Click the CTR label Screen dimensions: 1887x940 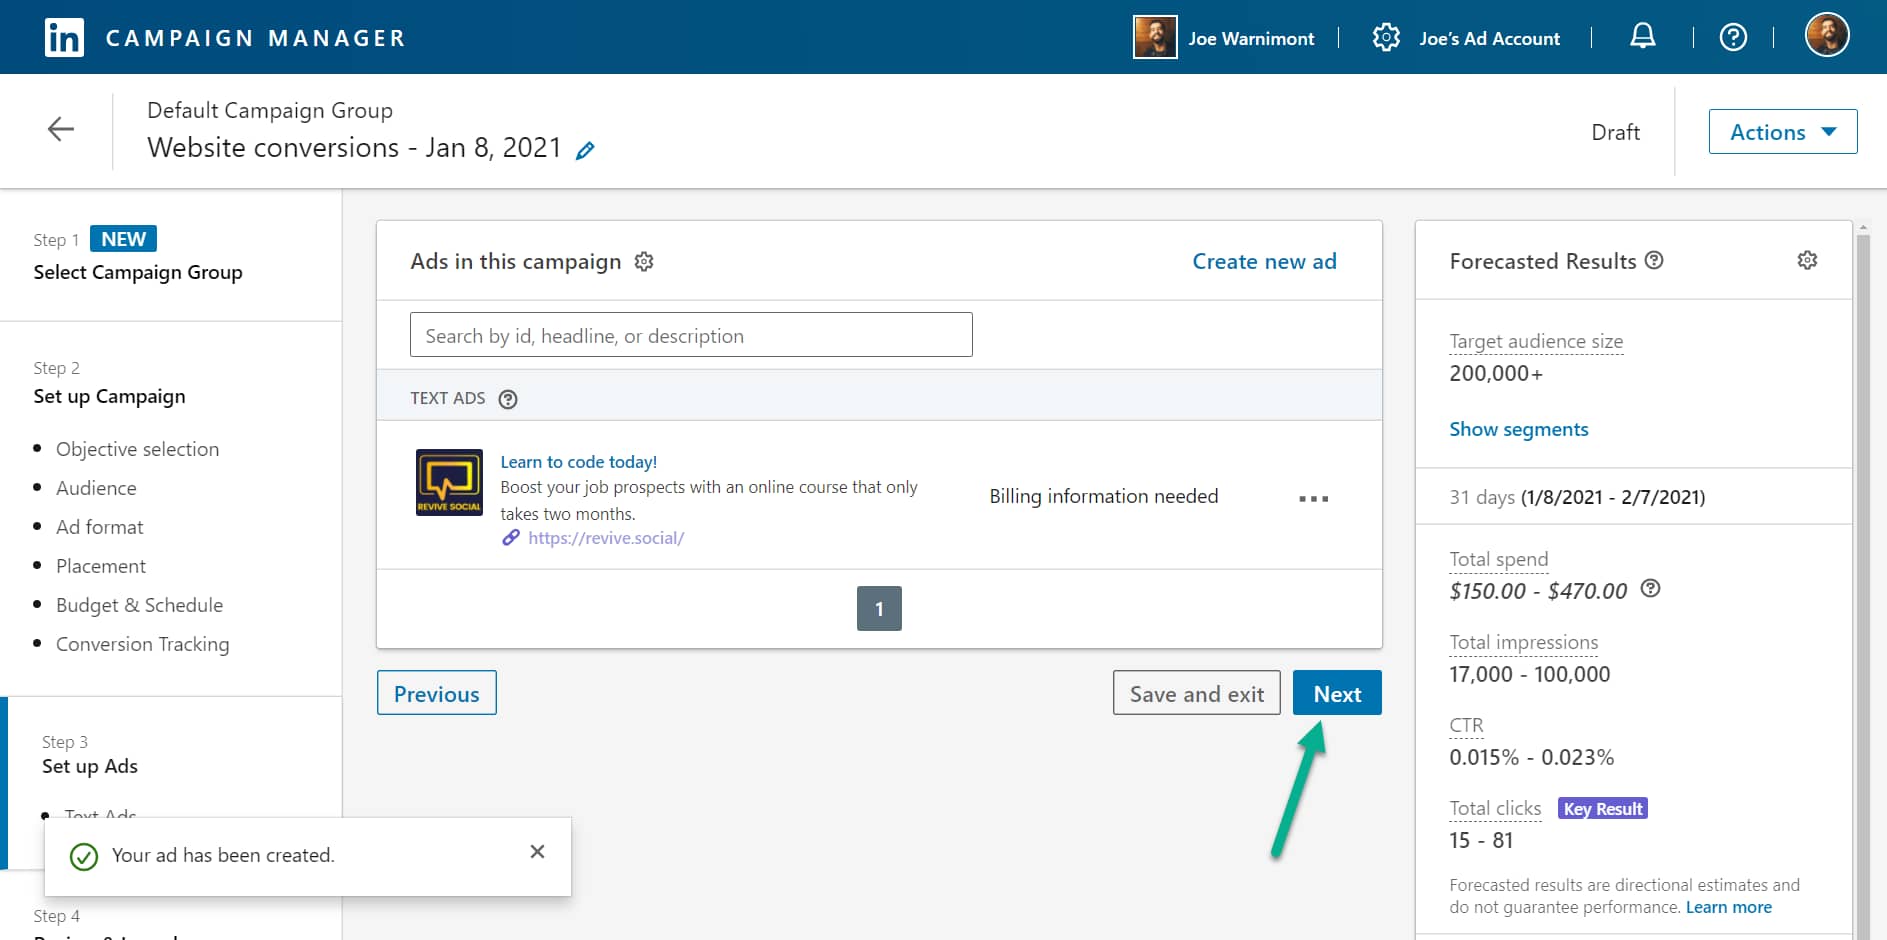(x=1466, y=725)
